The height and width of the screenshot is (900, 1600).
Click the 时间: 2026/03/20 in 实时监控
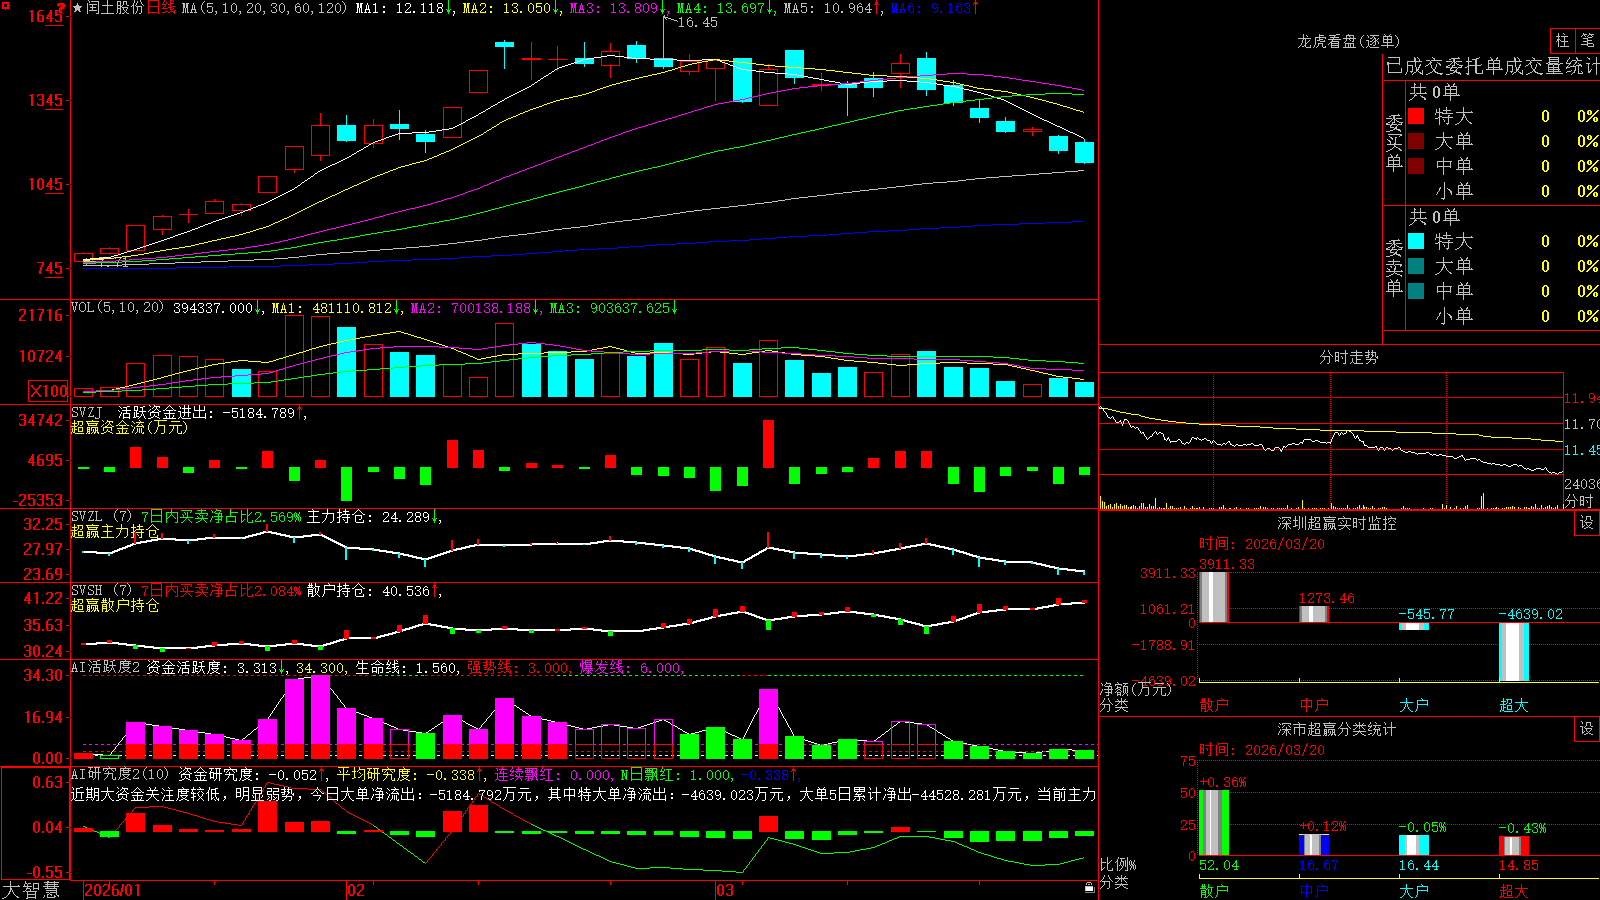click(x=1261, y=544)
